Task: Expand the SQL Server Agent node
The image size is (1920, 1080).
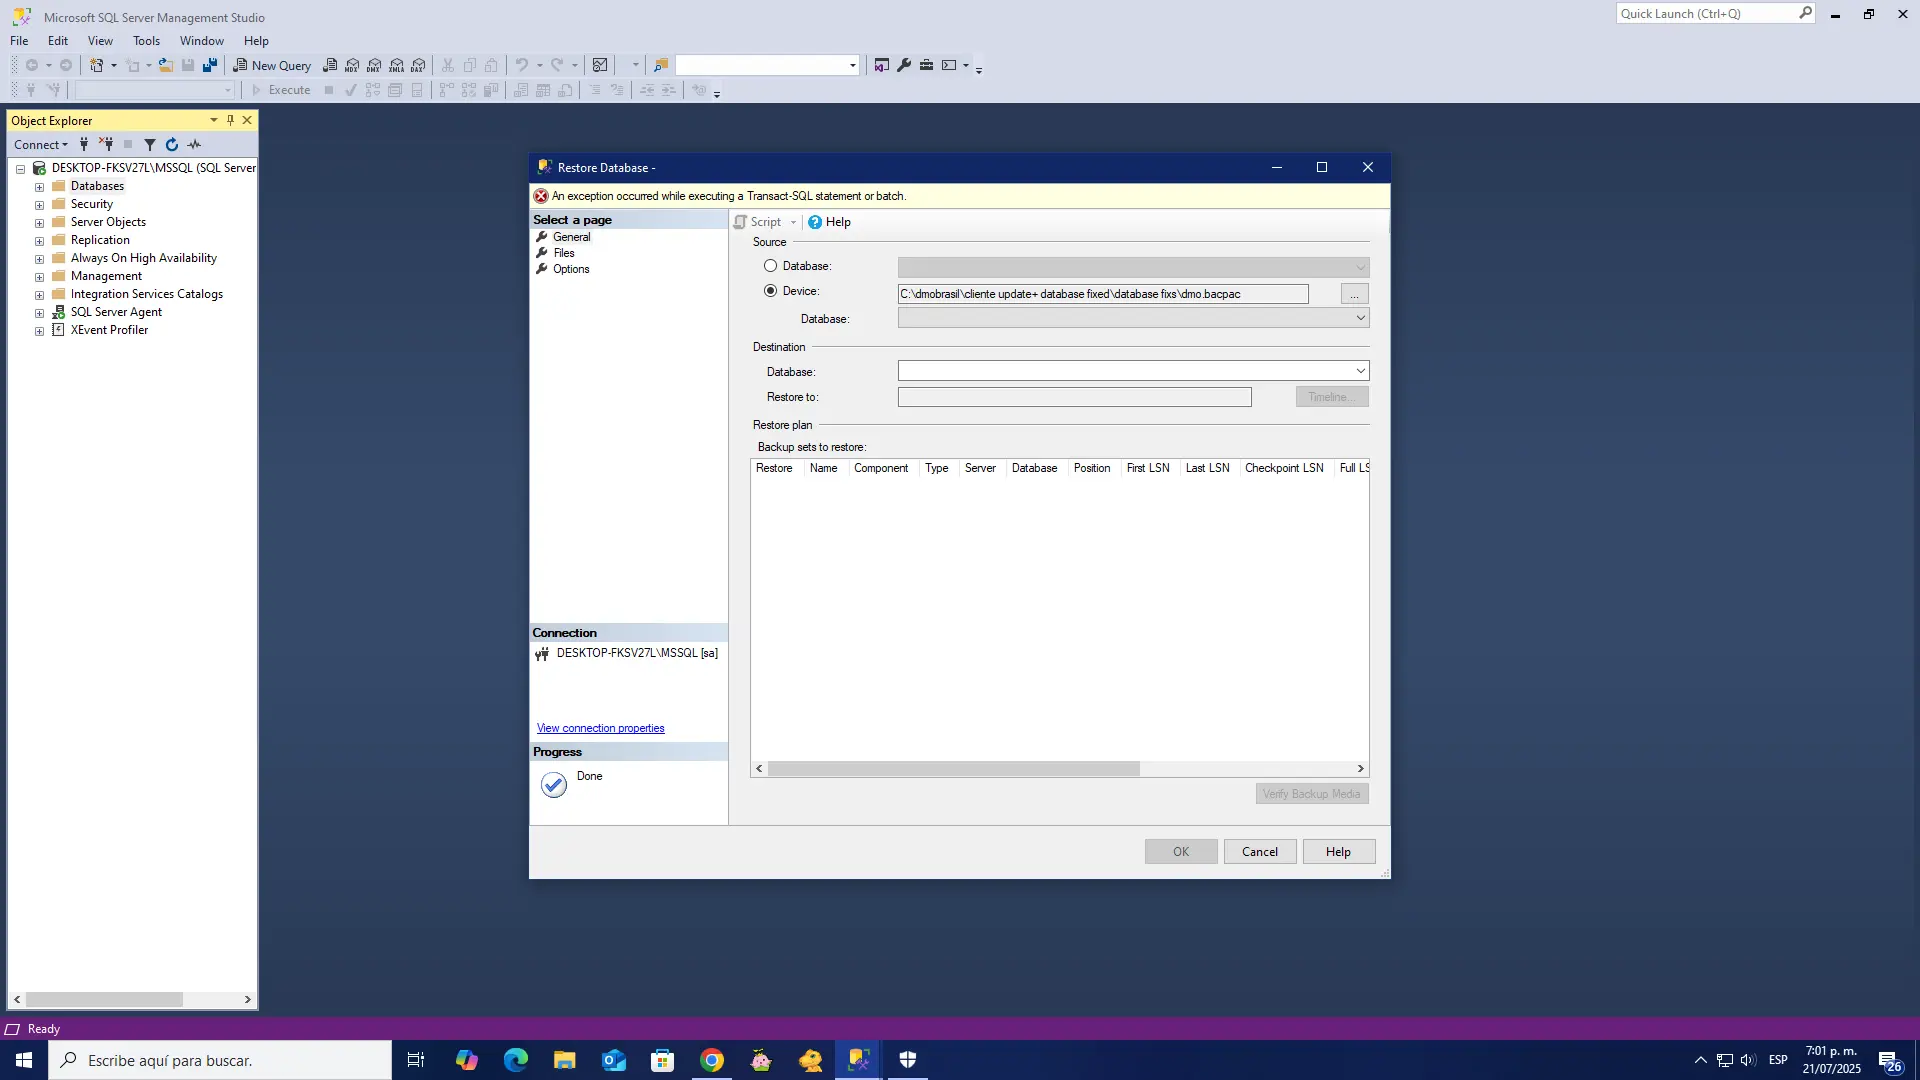Action: click(x=39, y=313)
